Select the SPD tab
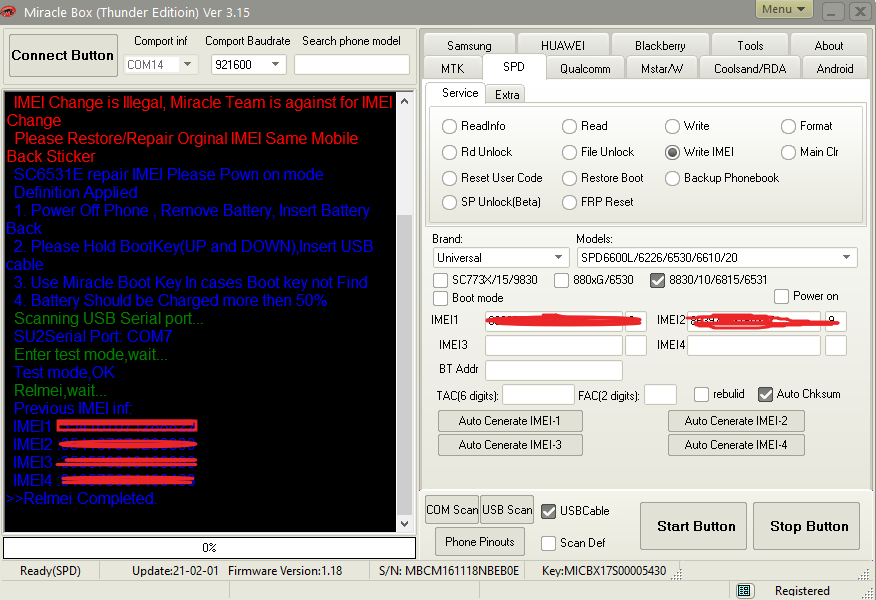The height and width of the screenshot is (600, 876). point(513,67)
